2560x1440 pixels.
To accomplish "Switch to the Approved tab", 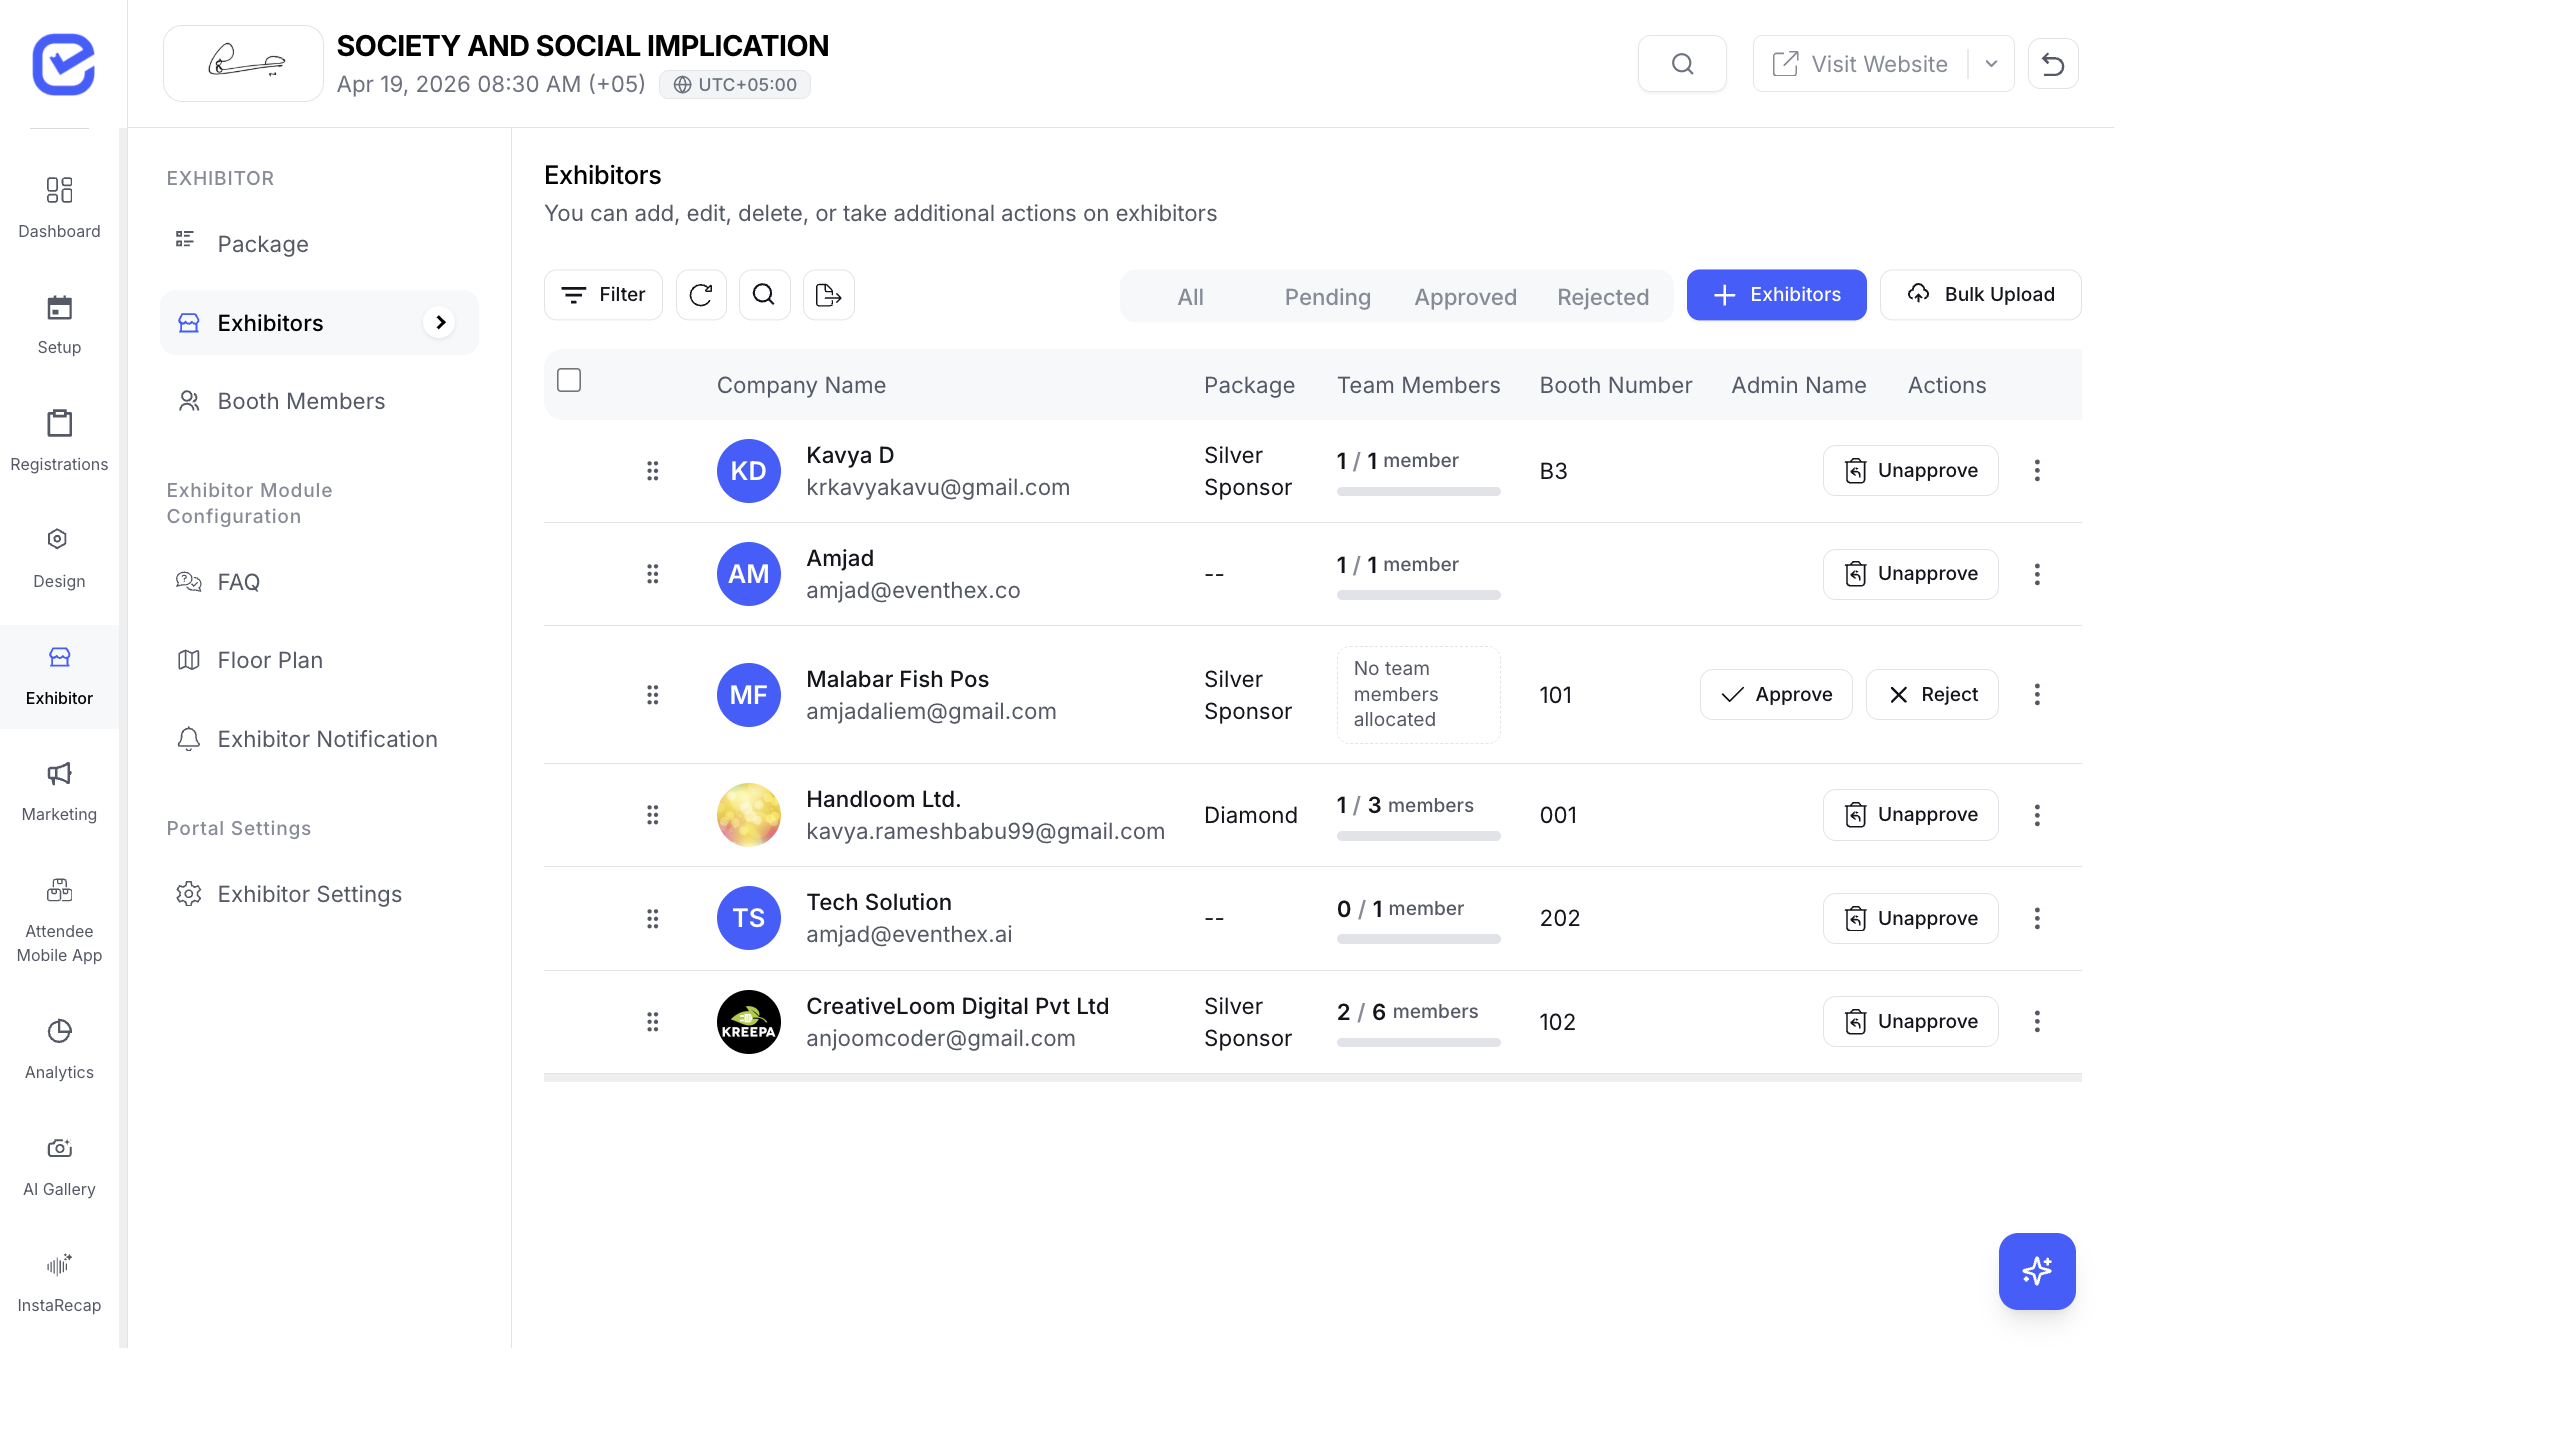I will tap(1465, 297).
